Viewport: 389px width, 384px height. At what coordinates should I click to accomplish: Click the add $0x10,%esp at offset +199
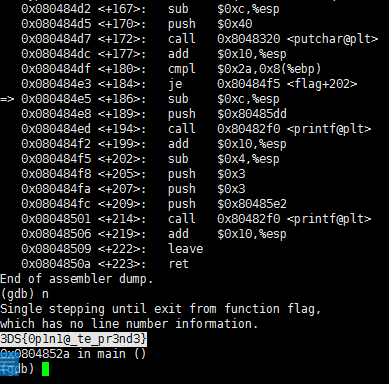pyautogui.click(x=227, y=144)
